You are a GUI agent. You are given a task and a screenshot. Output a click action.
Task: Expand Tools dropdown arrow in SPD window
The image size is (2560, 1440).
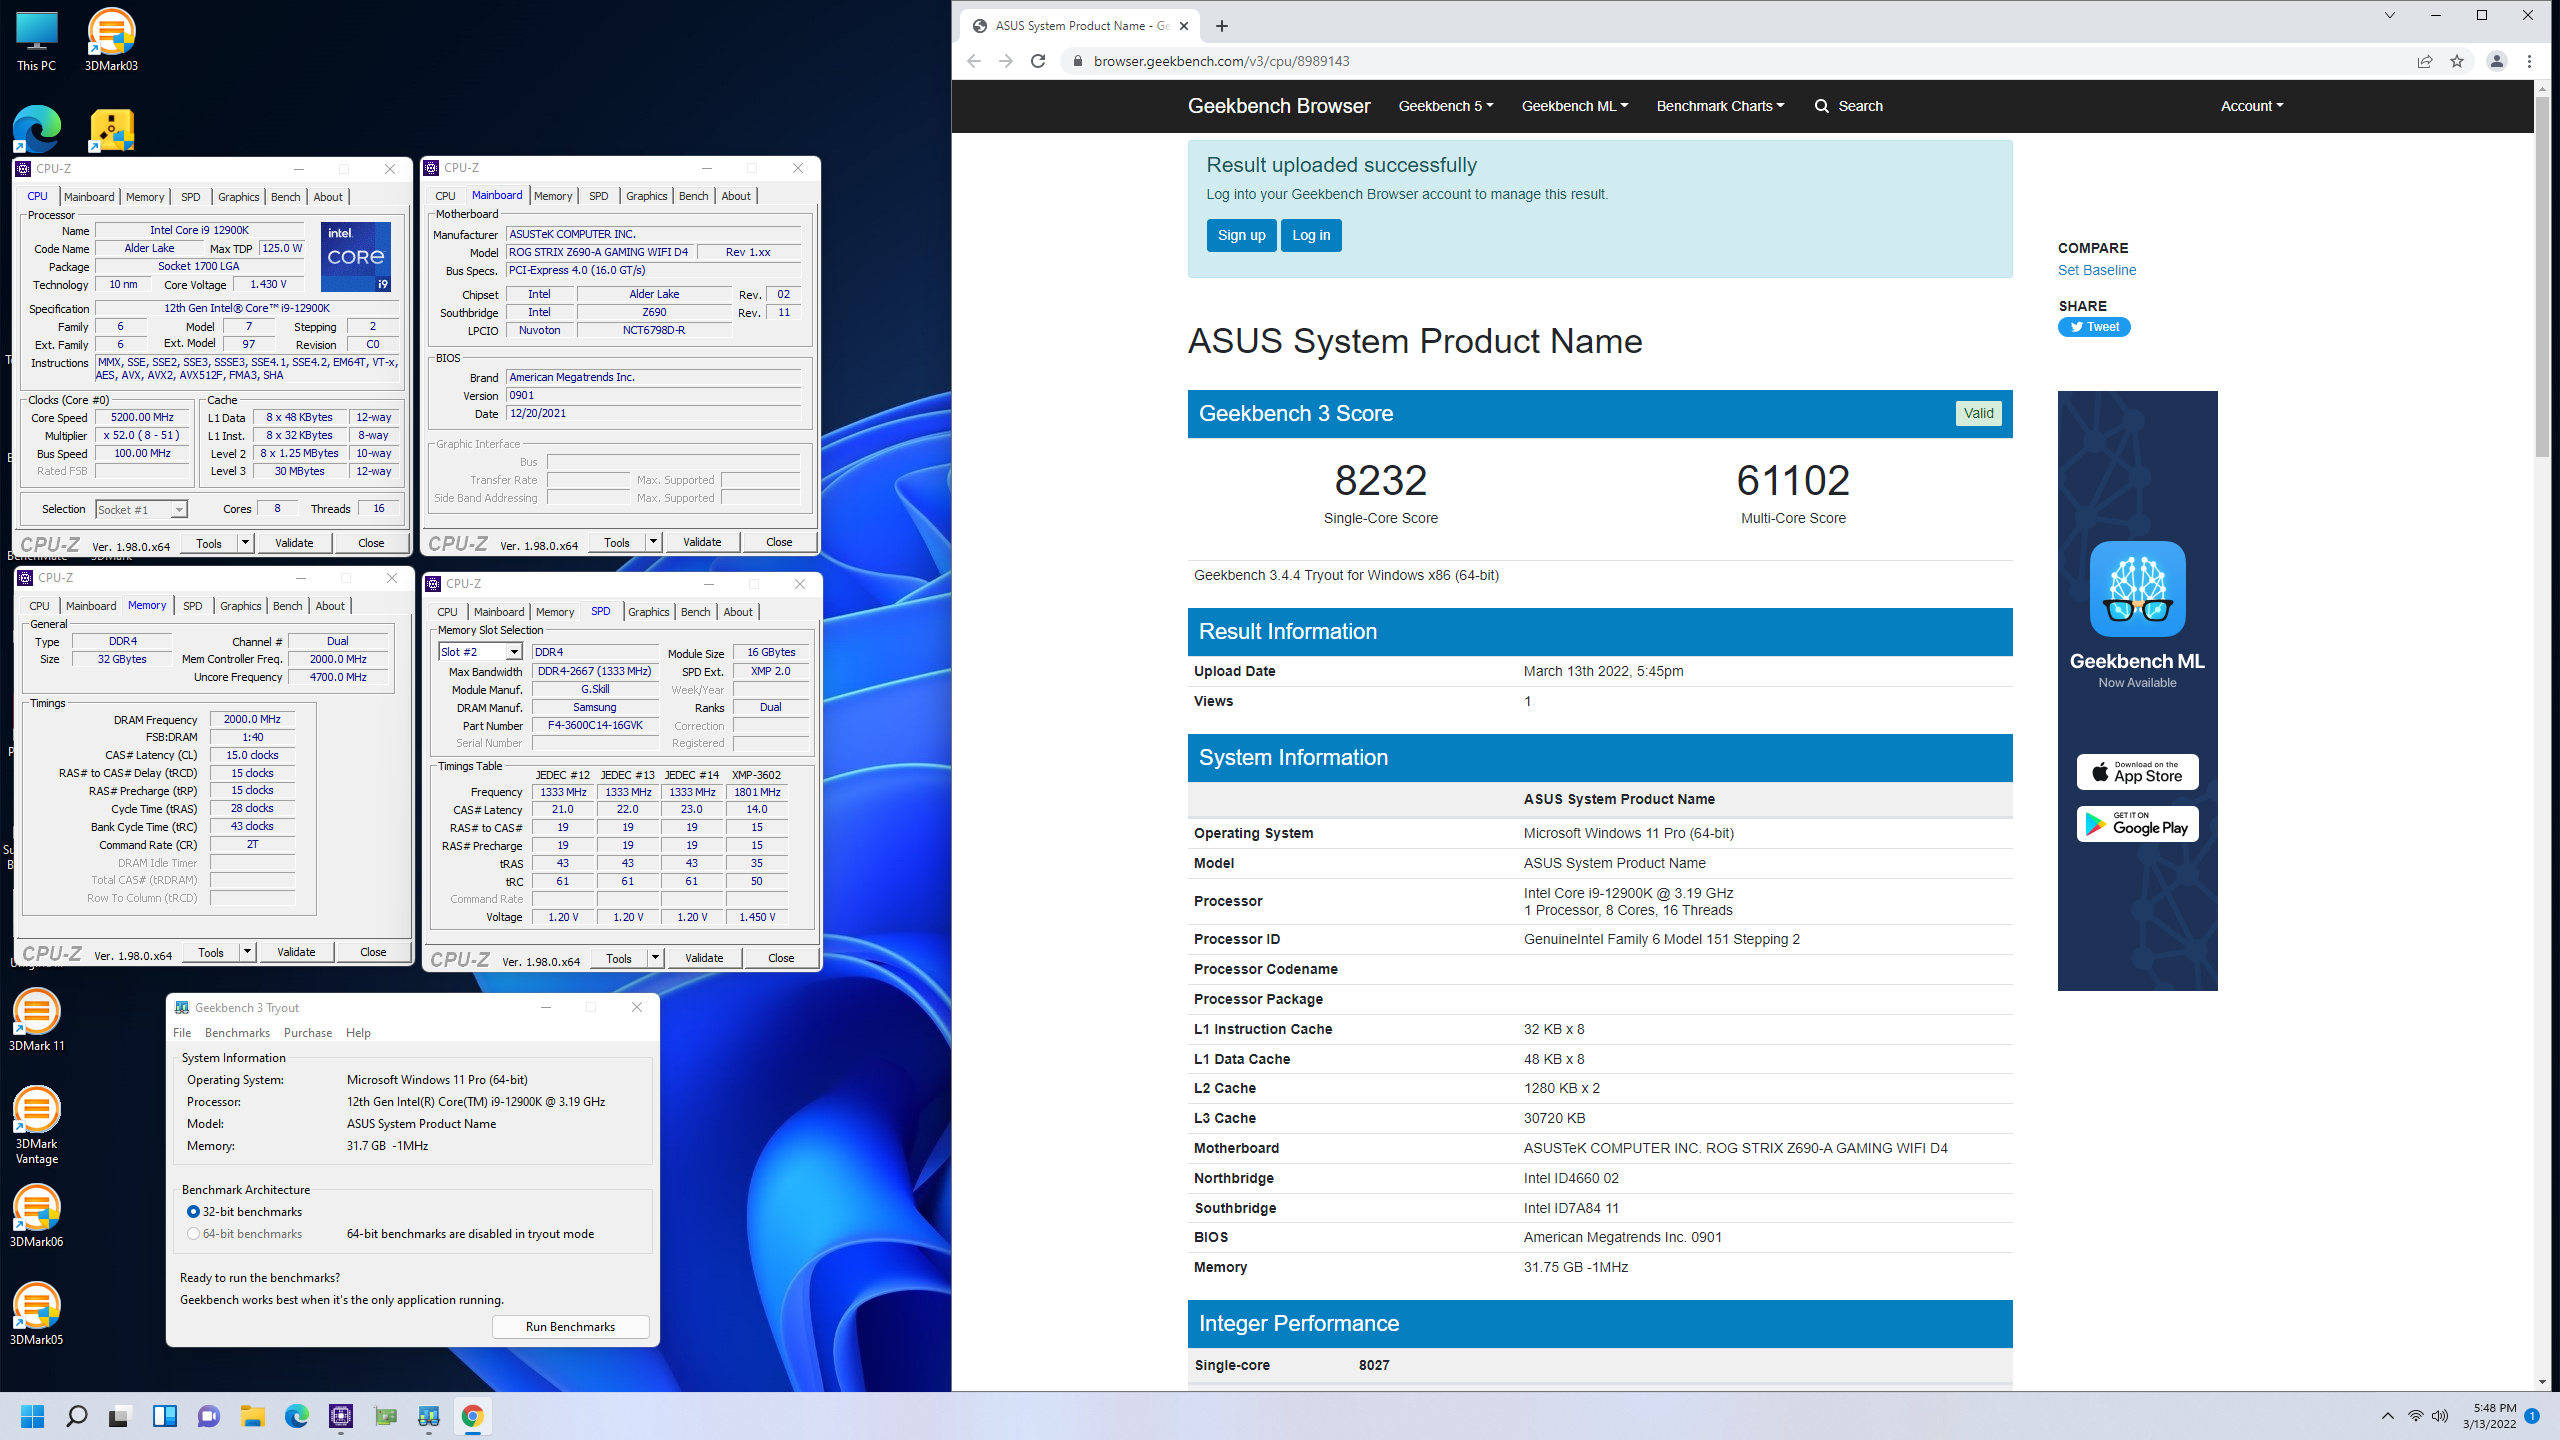pyautogui.click(x=655, y=958)
